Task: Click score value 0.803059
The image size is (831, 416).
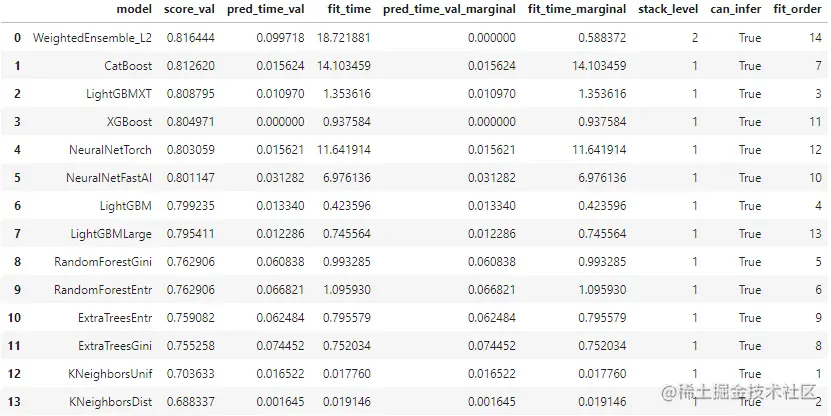Action: coord(191,150)
